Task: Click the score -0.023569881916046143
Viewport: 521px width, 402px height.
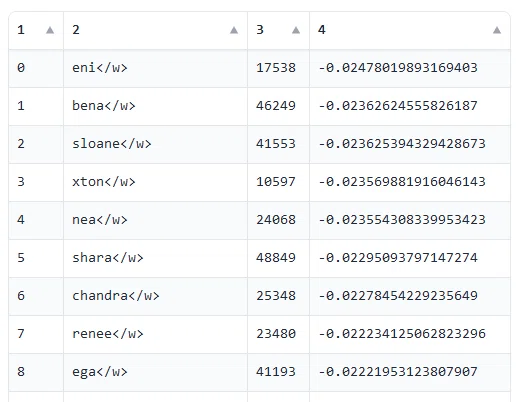Action: 402,182
